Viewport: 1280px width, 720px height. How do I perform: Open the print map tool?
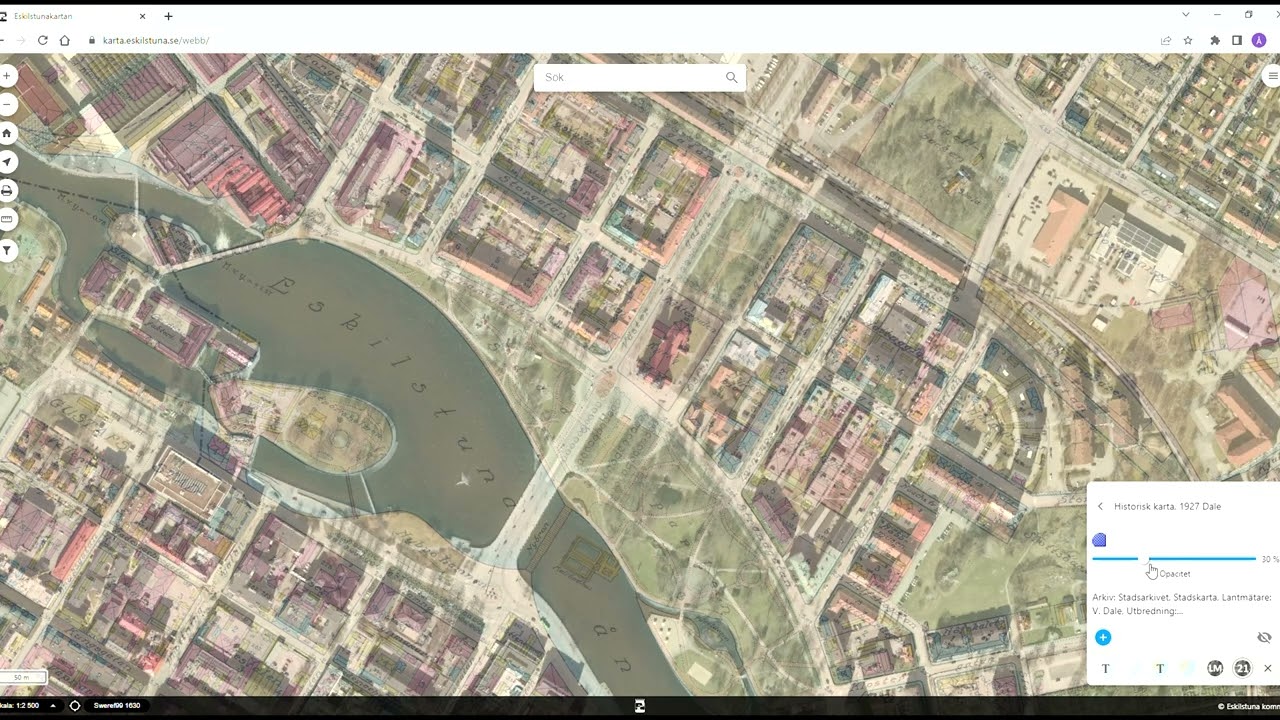tap(7, 191)
